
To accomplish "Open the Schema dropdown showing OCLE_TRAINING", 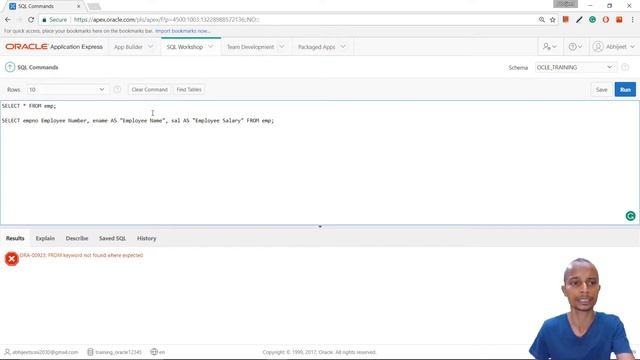I will pyautogui.click(x=575, y=67).
